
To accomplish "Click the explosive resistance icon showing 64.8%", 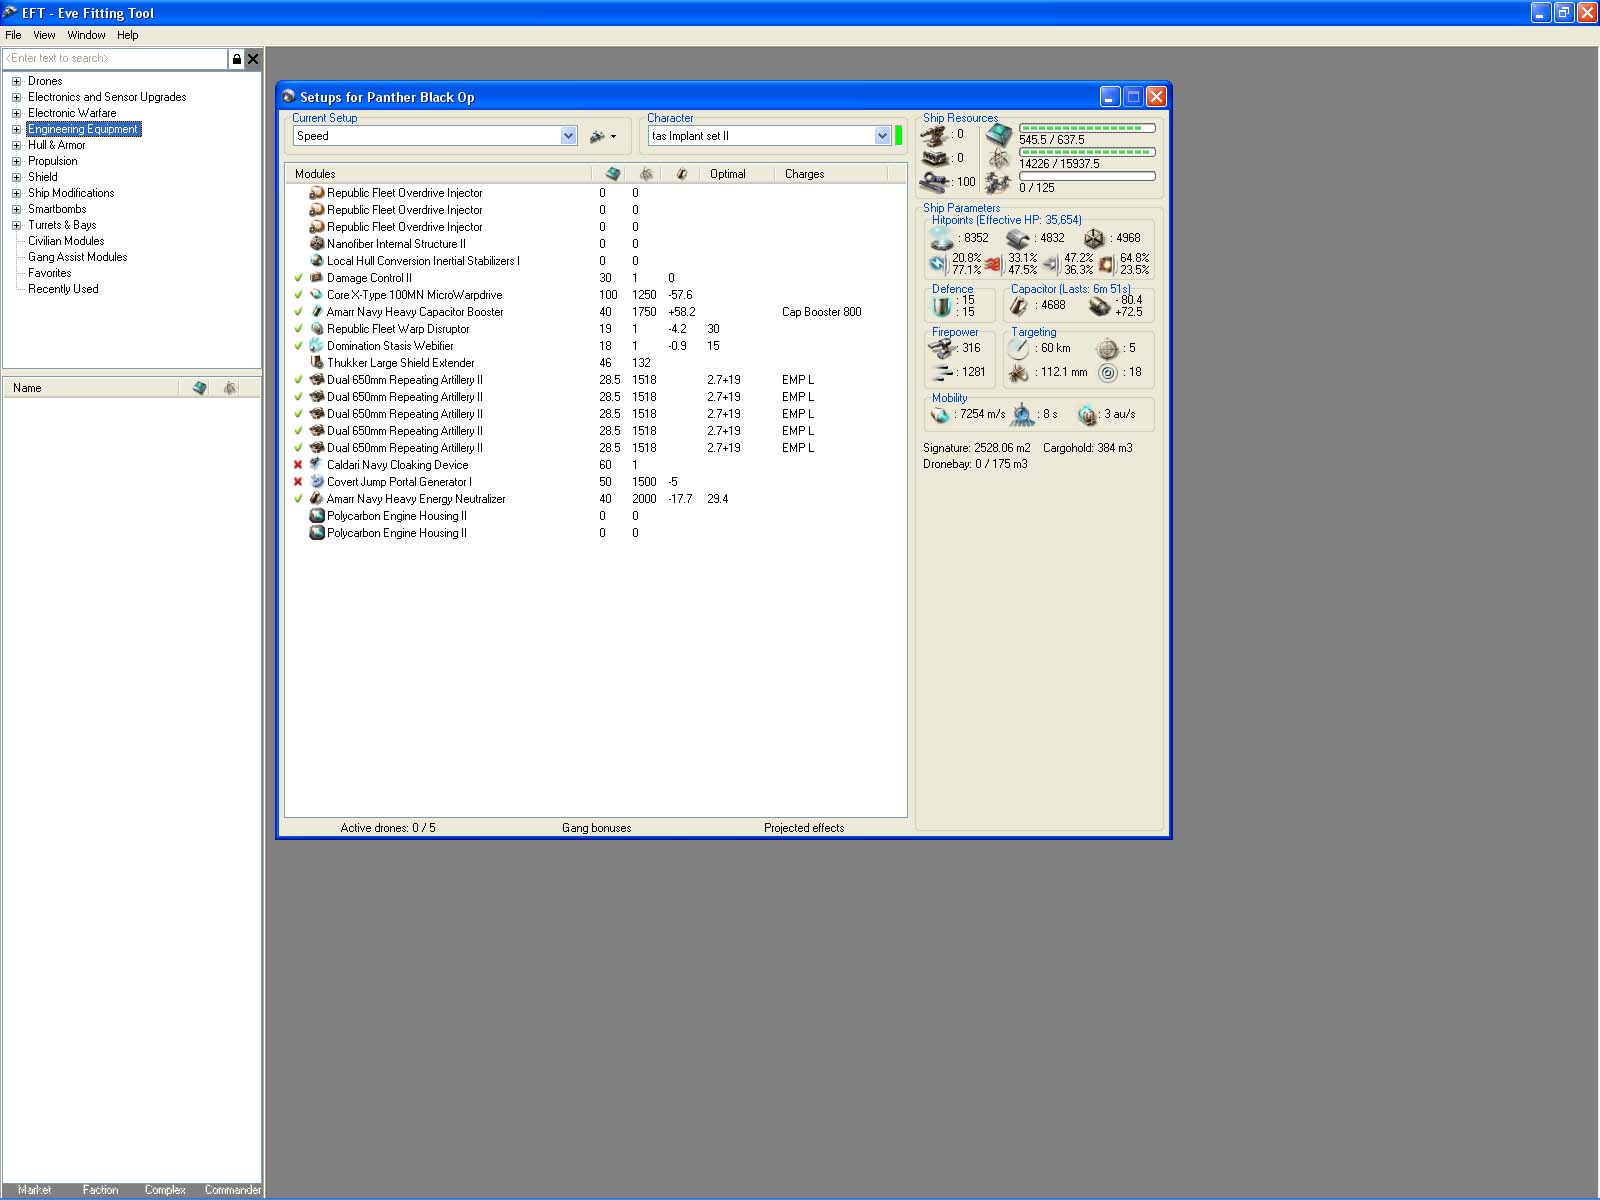I will 1106,264.
